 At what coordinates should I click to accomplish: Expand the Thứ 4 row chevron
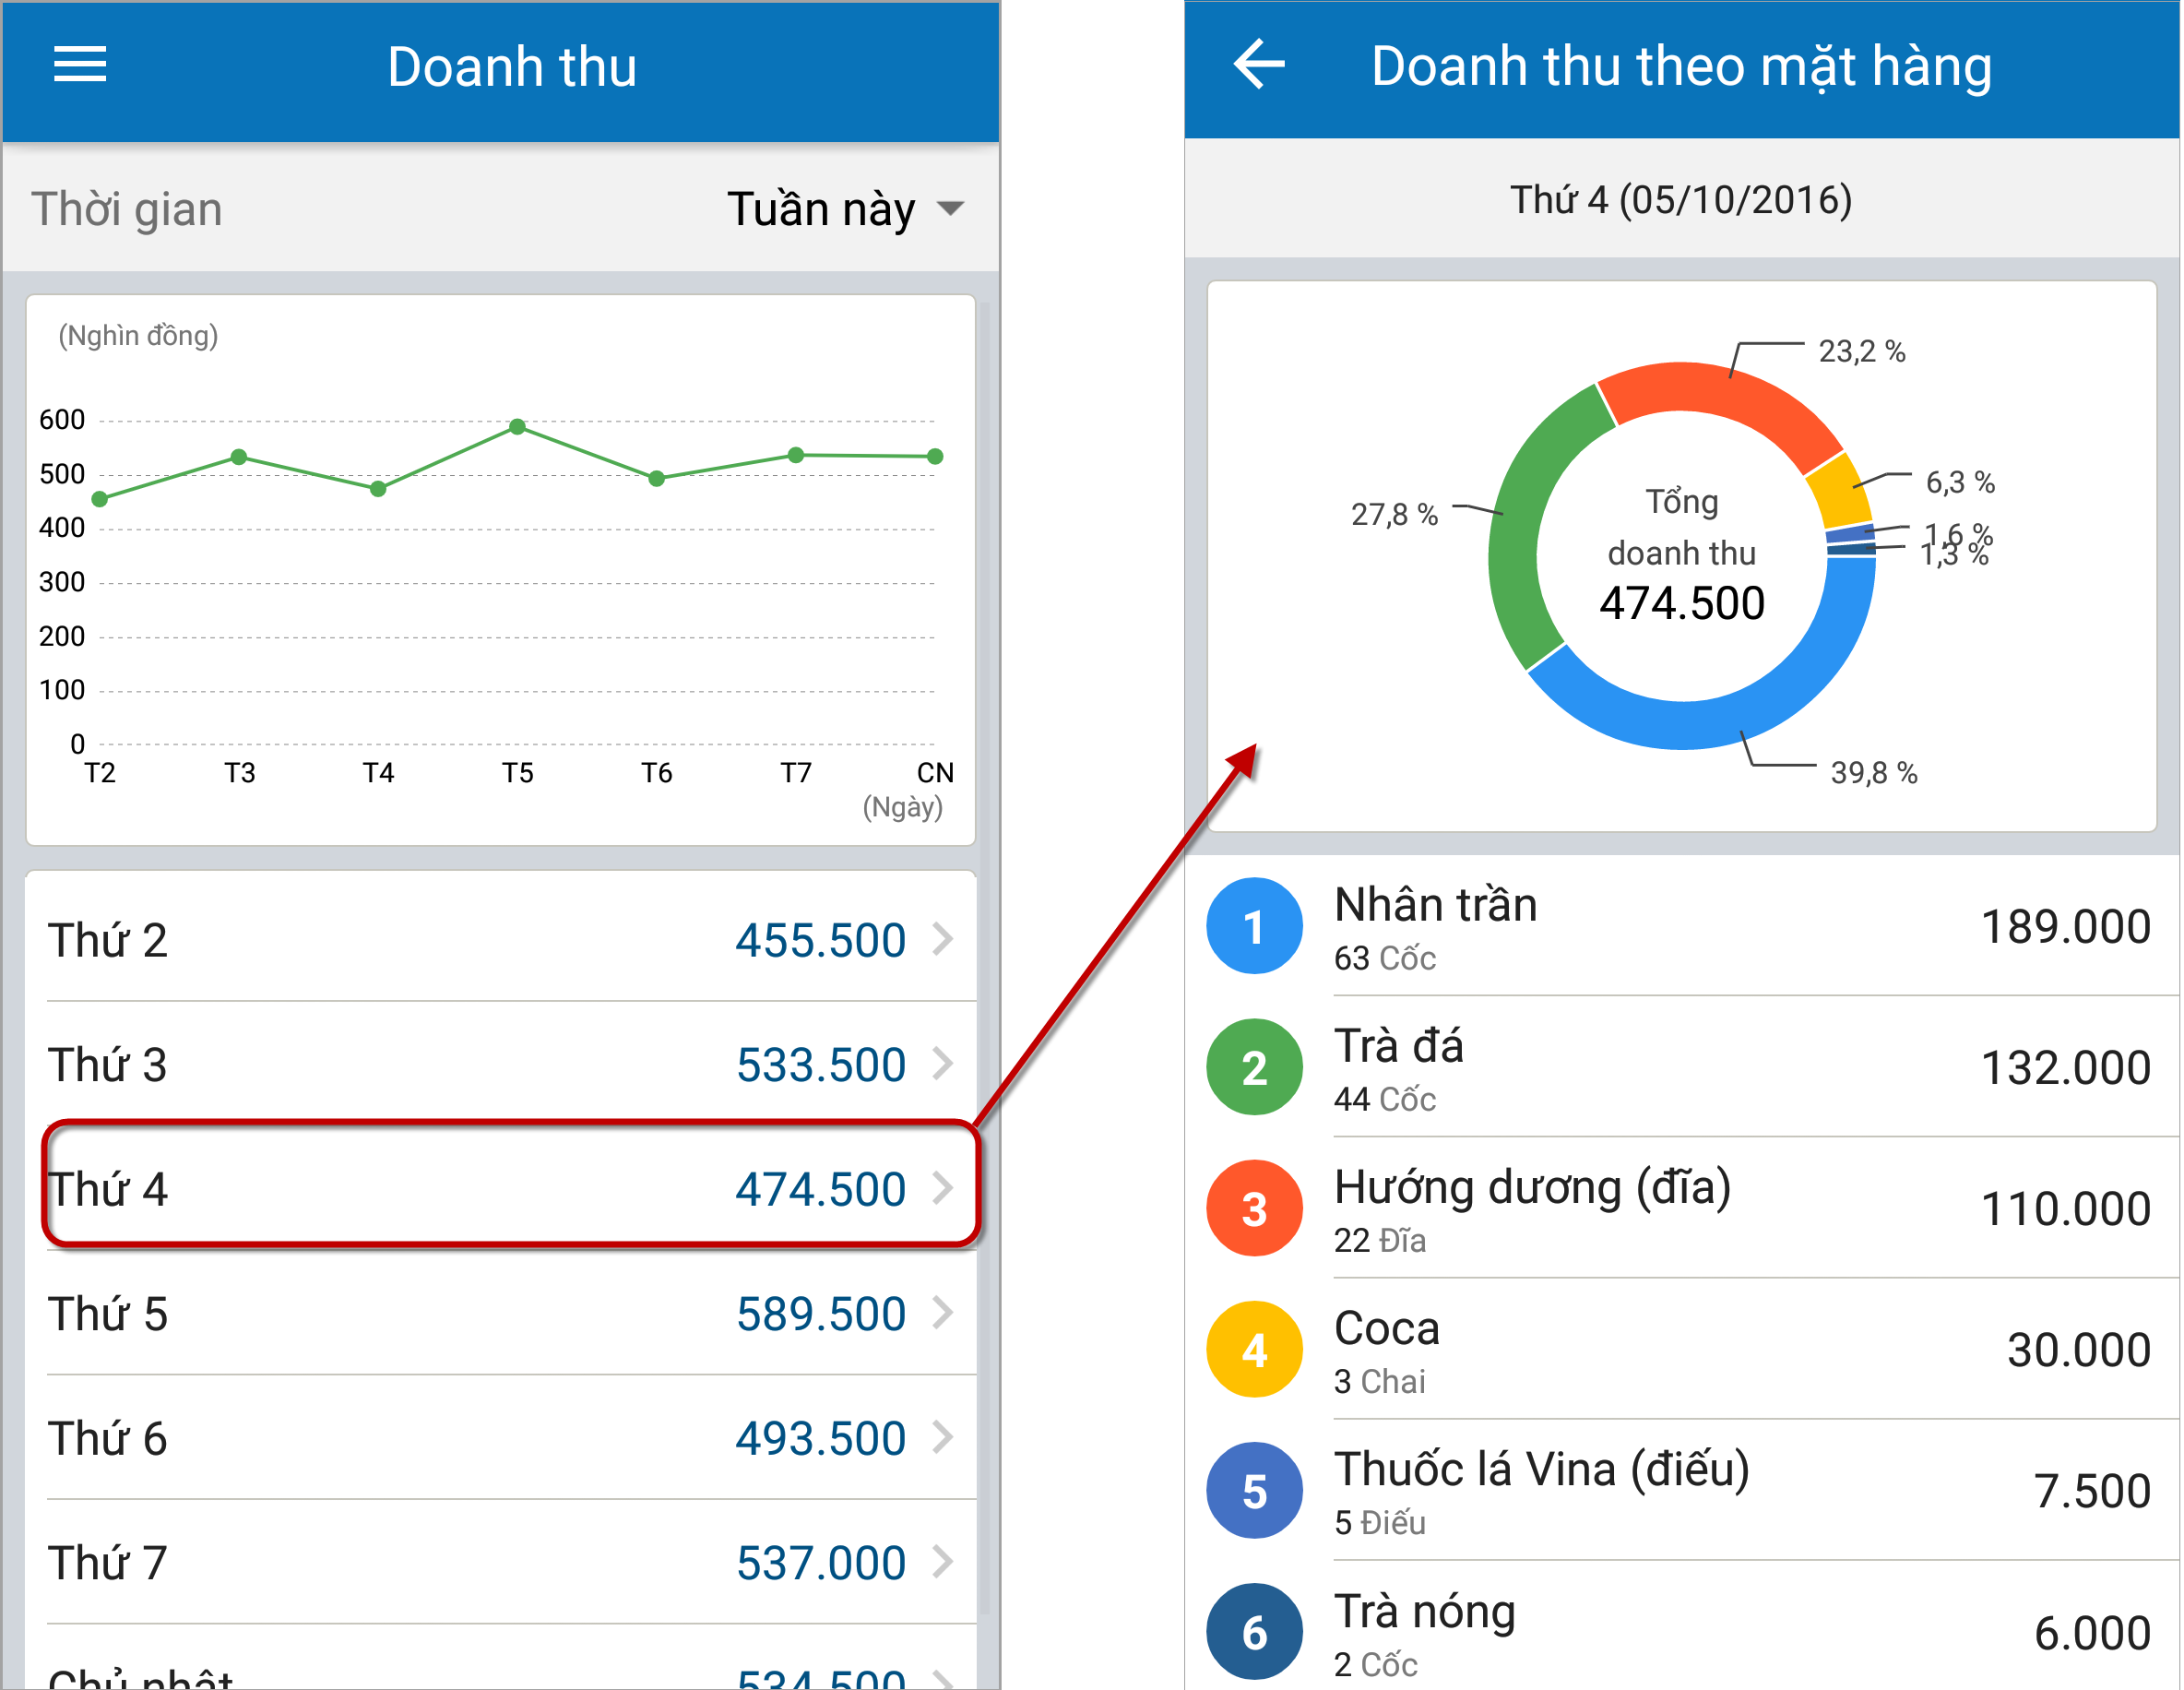[942, 1188]
